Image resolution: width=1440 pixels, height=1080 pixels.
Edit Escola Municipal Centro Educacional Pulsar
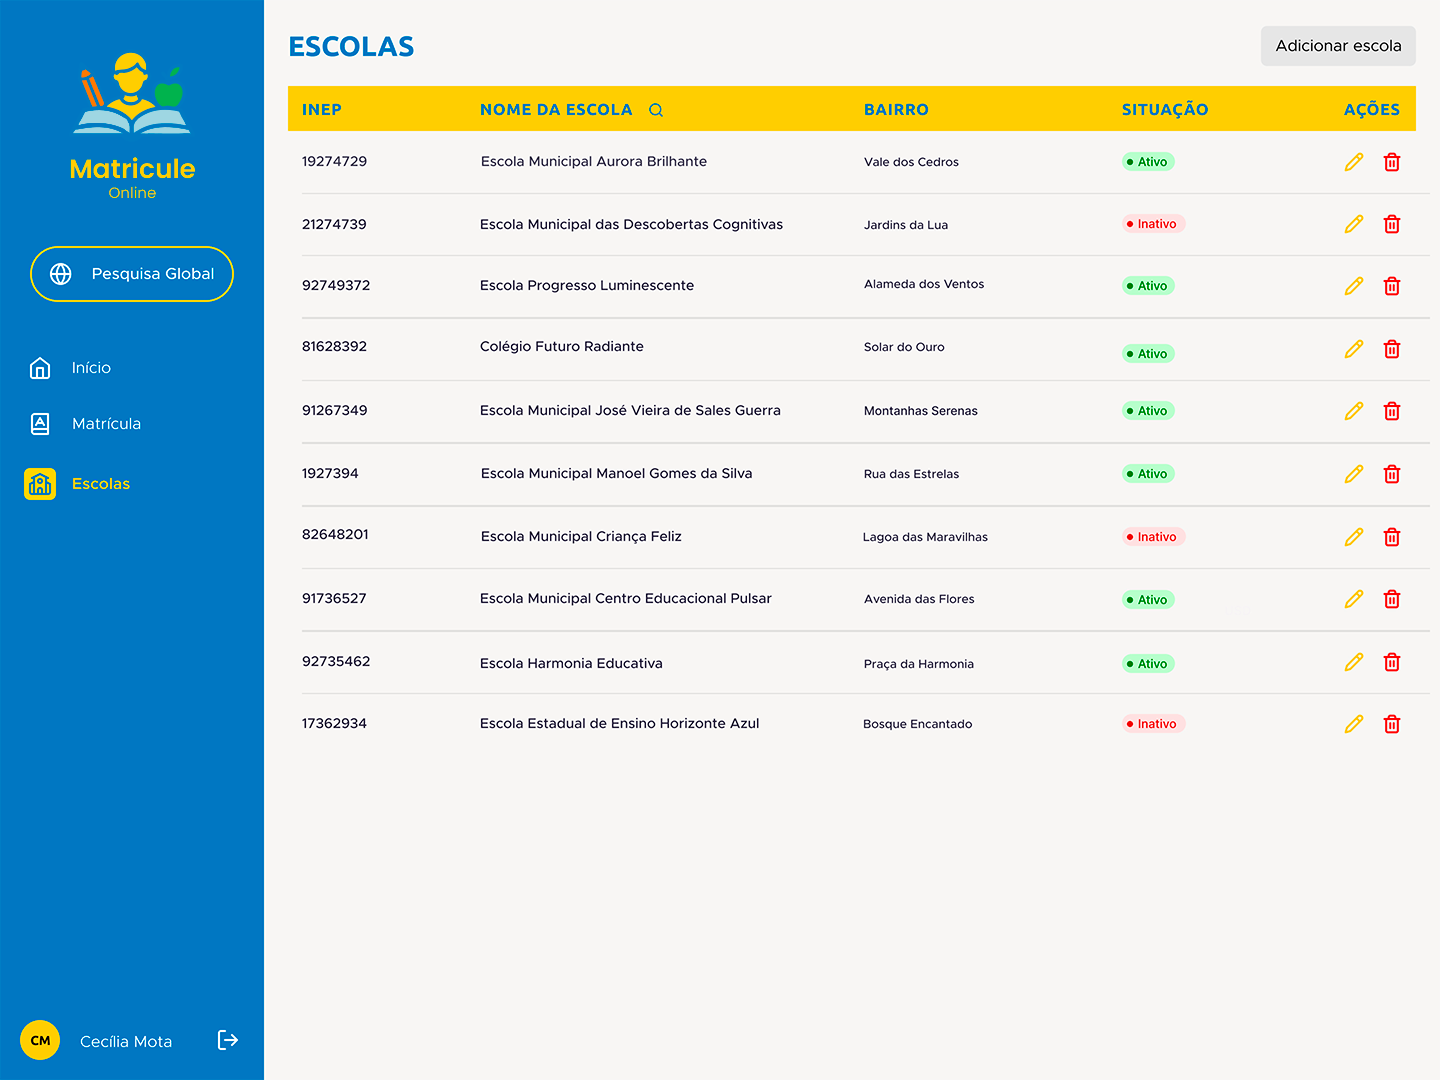click(x=1354, y=599)
